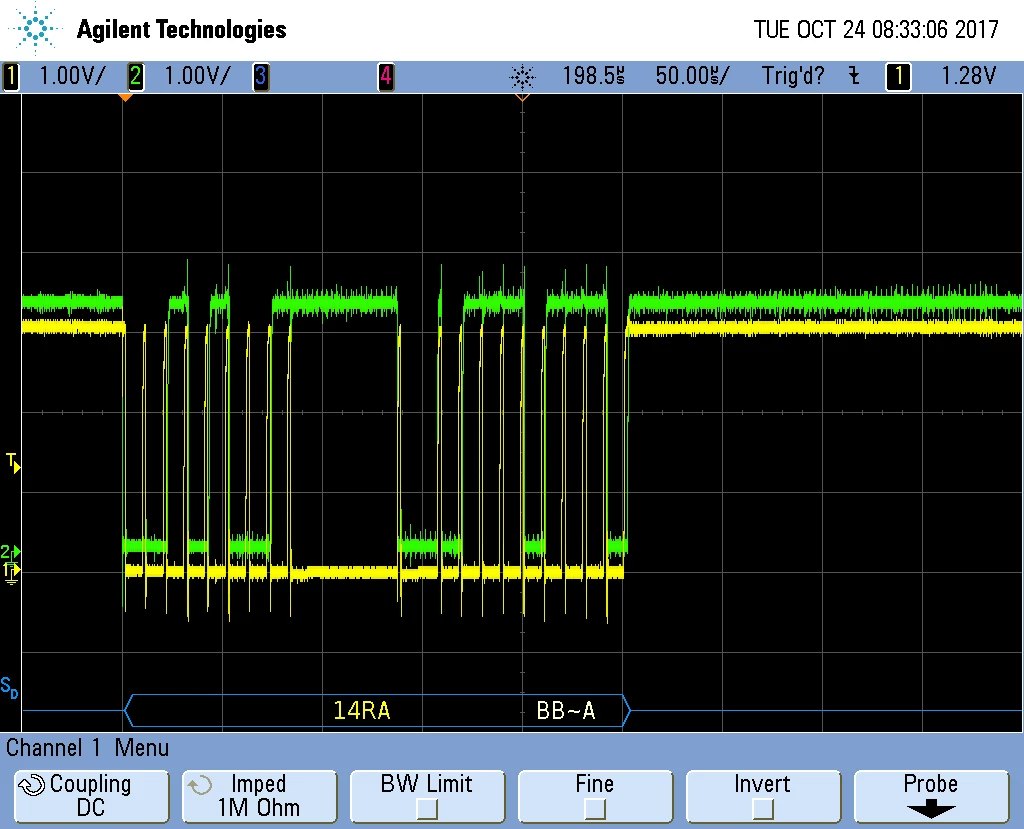Select the channel 1 indicator badge
The width and height of the screenshot is (1024, 829).
(x=10, y=76)
